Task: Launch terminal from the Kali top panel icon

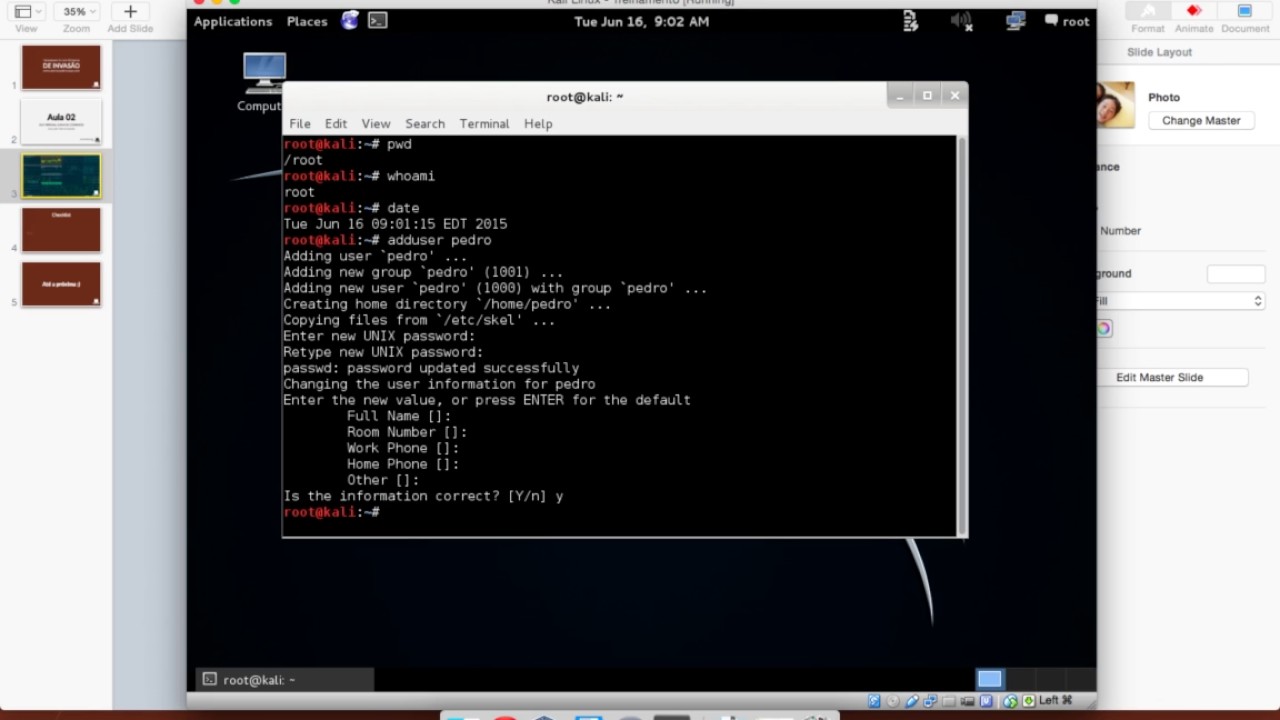Action: pyautogui.click(x=378, y=21)
